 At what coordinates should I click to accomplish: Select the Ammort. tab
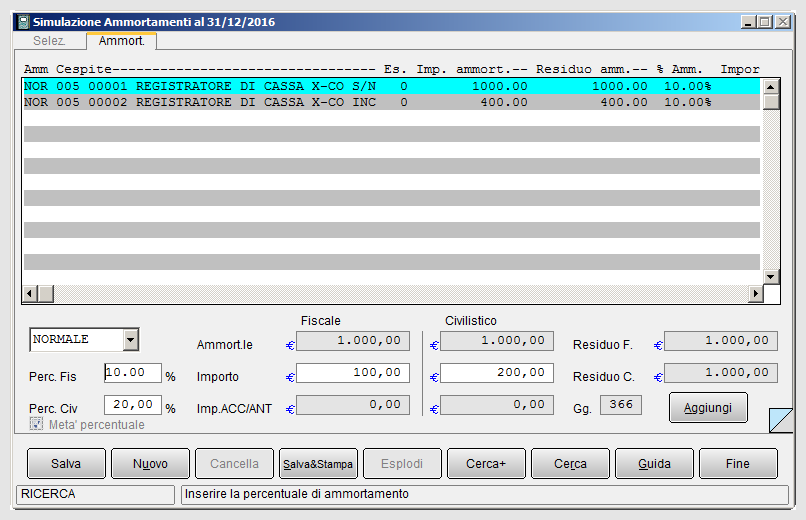pyautogui.click(x=121, y=41)
